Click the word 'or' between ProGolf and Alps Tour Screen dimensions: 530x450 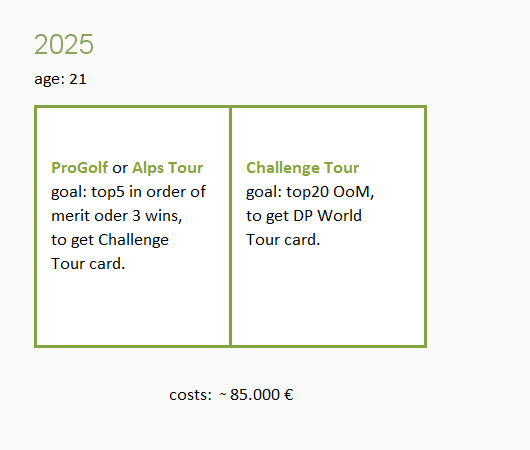(120, 168)
